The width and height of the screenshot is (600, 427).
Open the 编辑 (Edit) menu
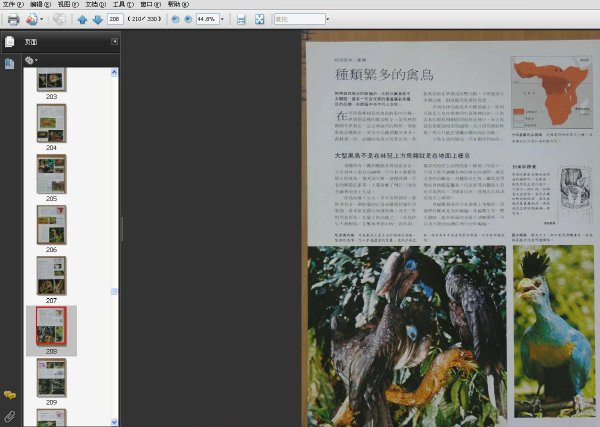[41, 4]
